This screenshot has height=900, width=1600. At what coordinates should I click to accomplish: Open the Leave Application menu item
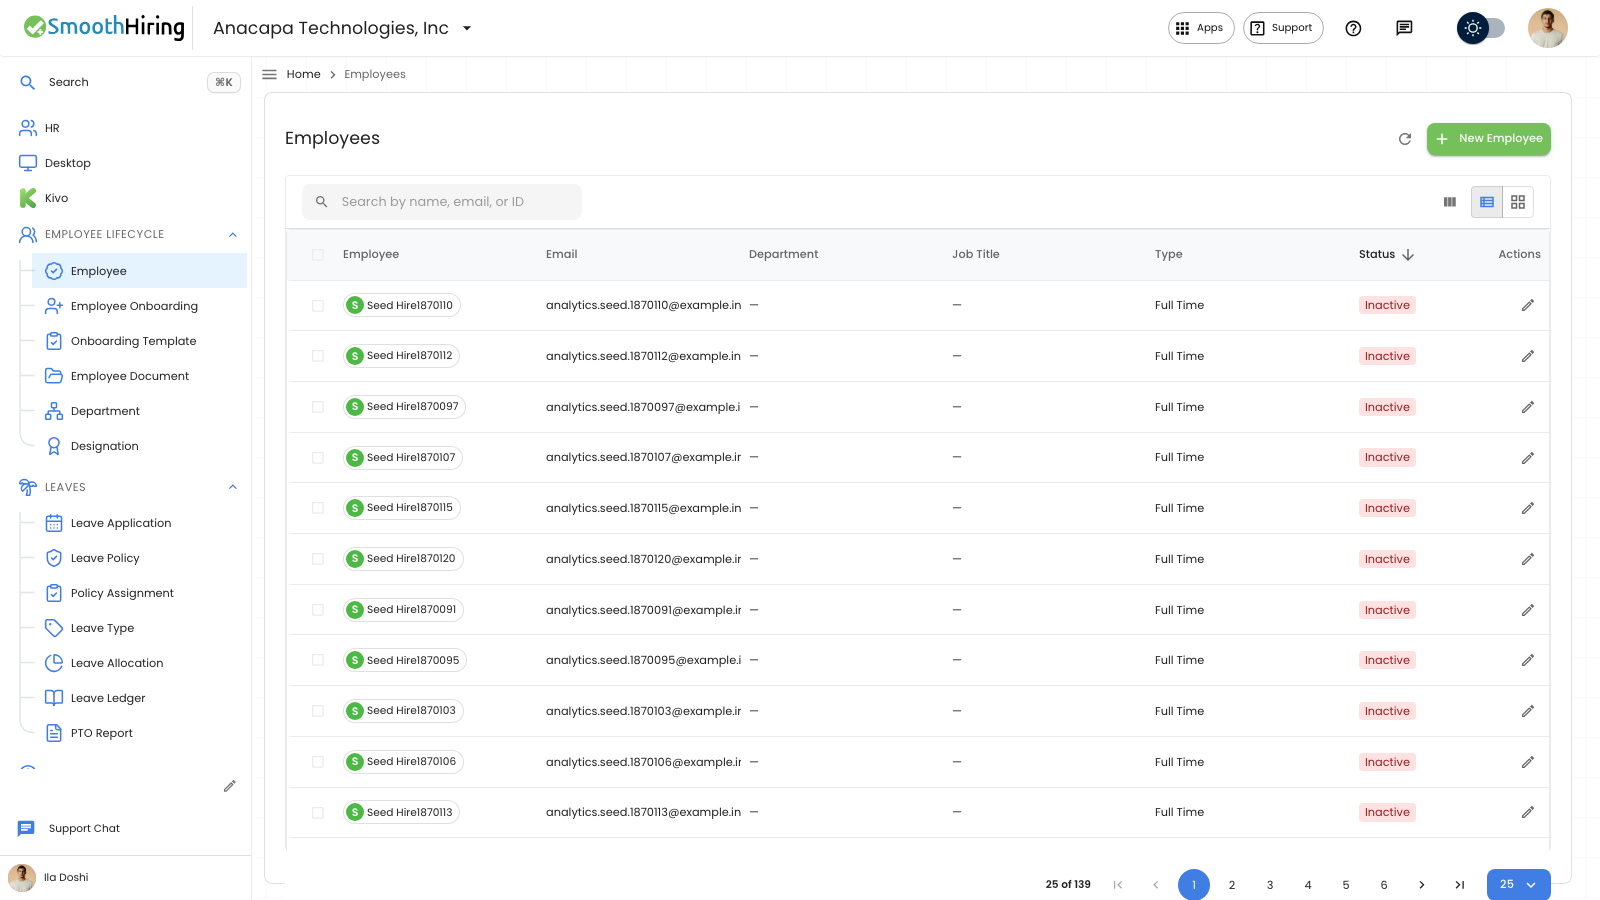(x=121, y=523)
